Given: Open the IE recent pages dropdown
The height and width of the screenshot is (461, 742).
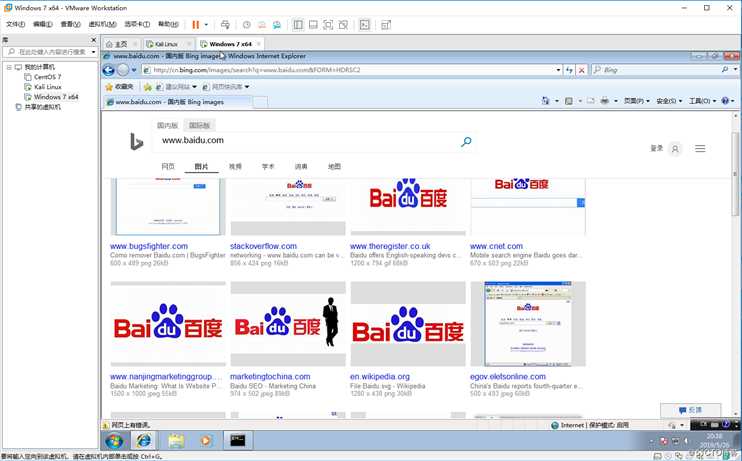Looking at the screenshot, I should coord(134,70).
